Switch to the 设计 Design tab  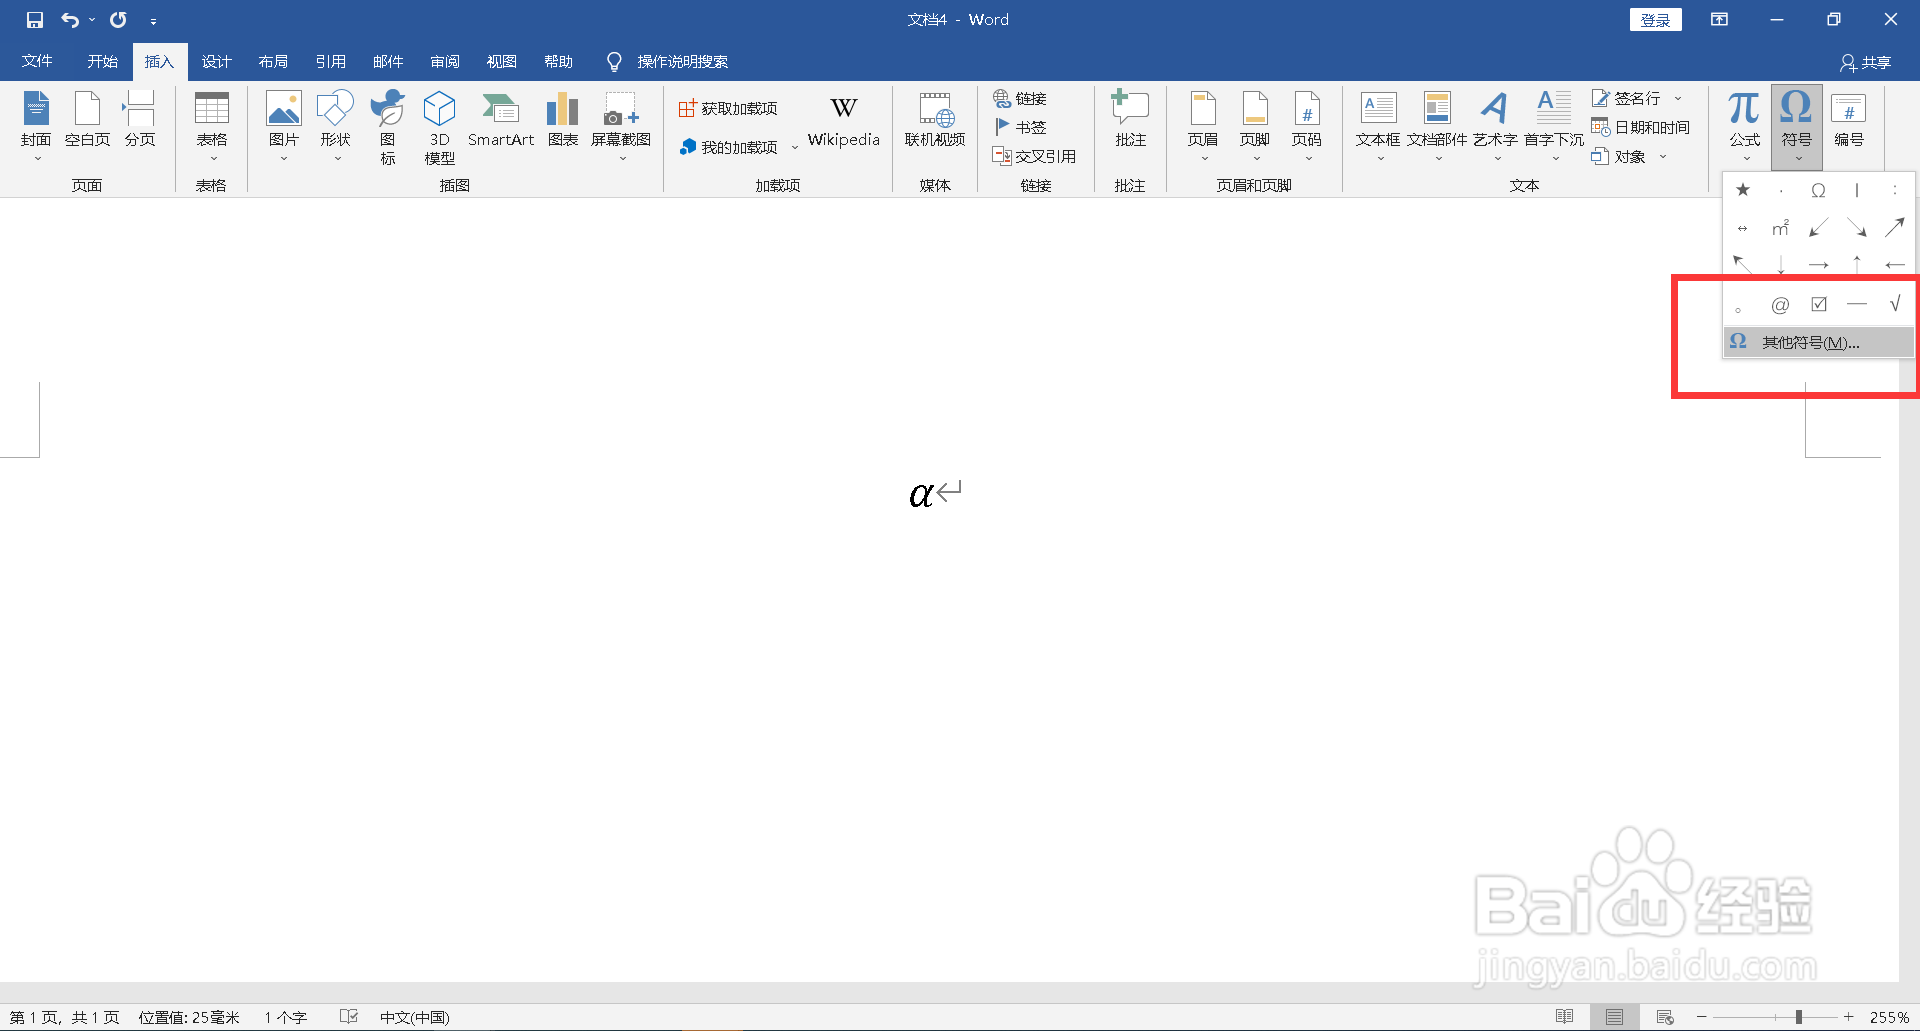216,62
